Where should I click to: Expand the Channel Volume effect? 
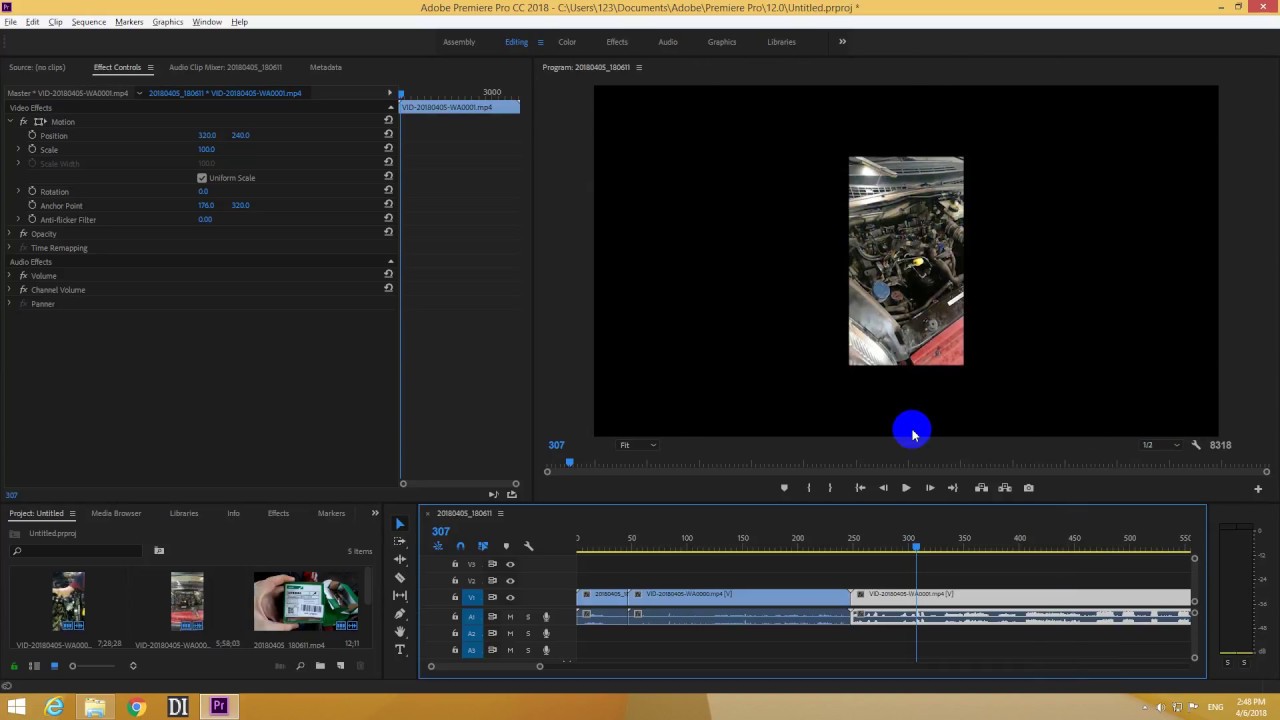point(10,290)
